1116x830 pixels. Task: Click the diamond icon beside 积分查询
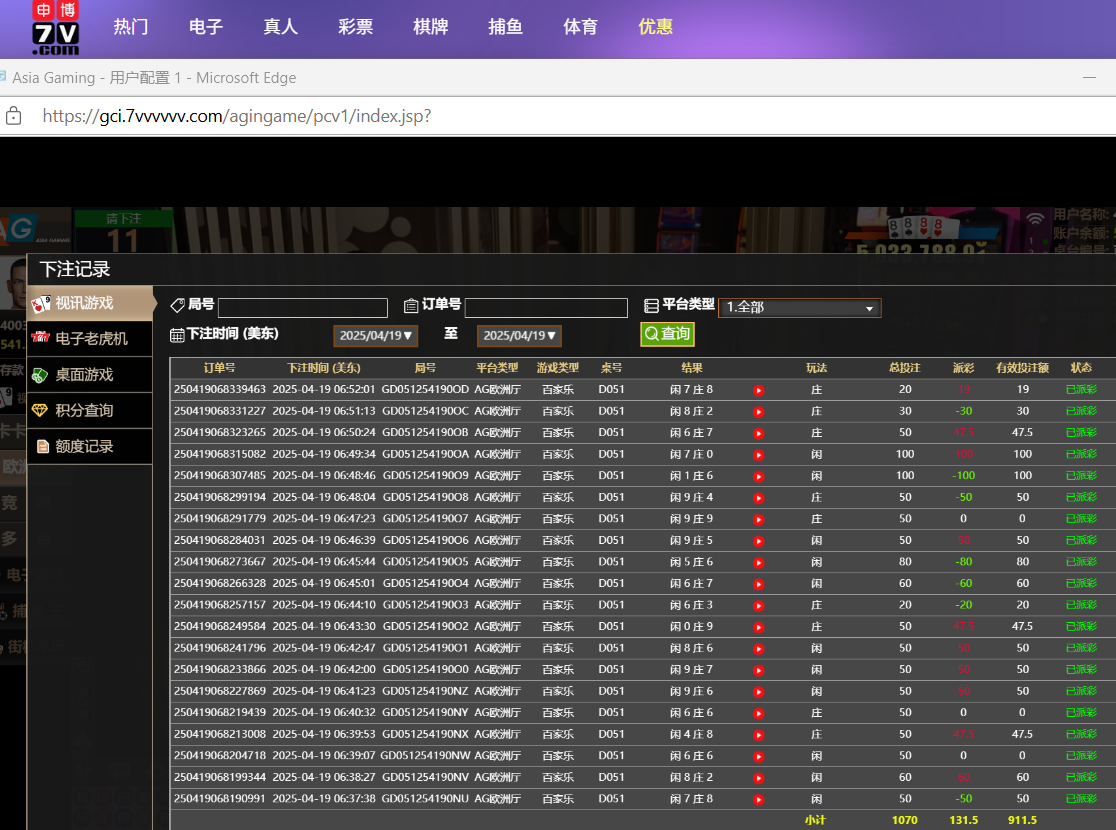point(40,410)
